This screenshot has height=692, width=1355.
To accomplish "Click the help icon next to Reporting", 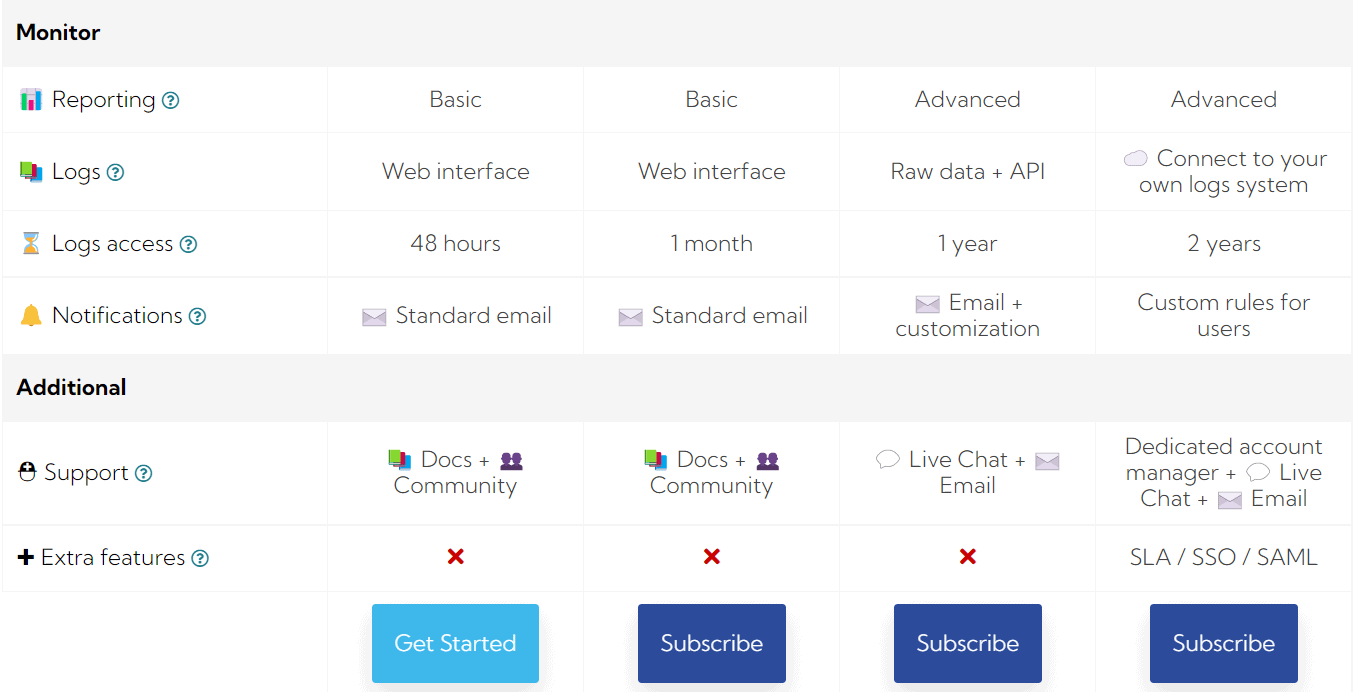I will point(171,100).
